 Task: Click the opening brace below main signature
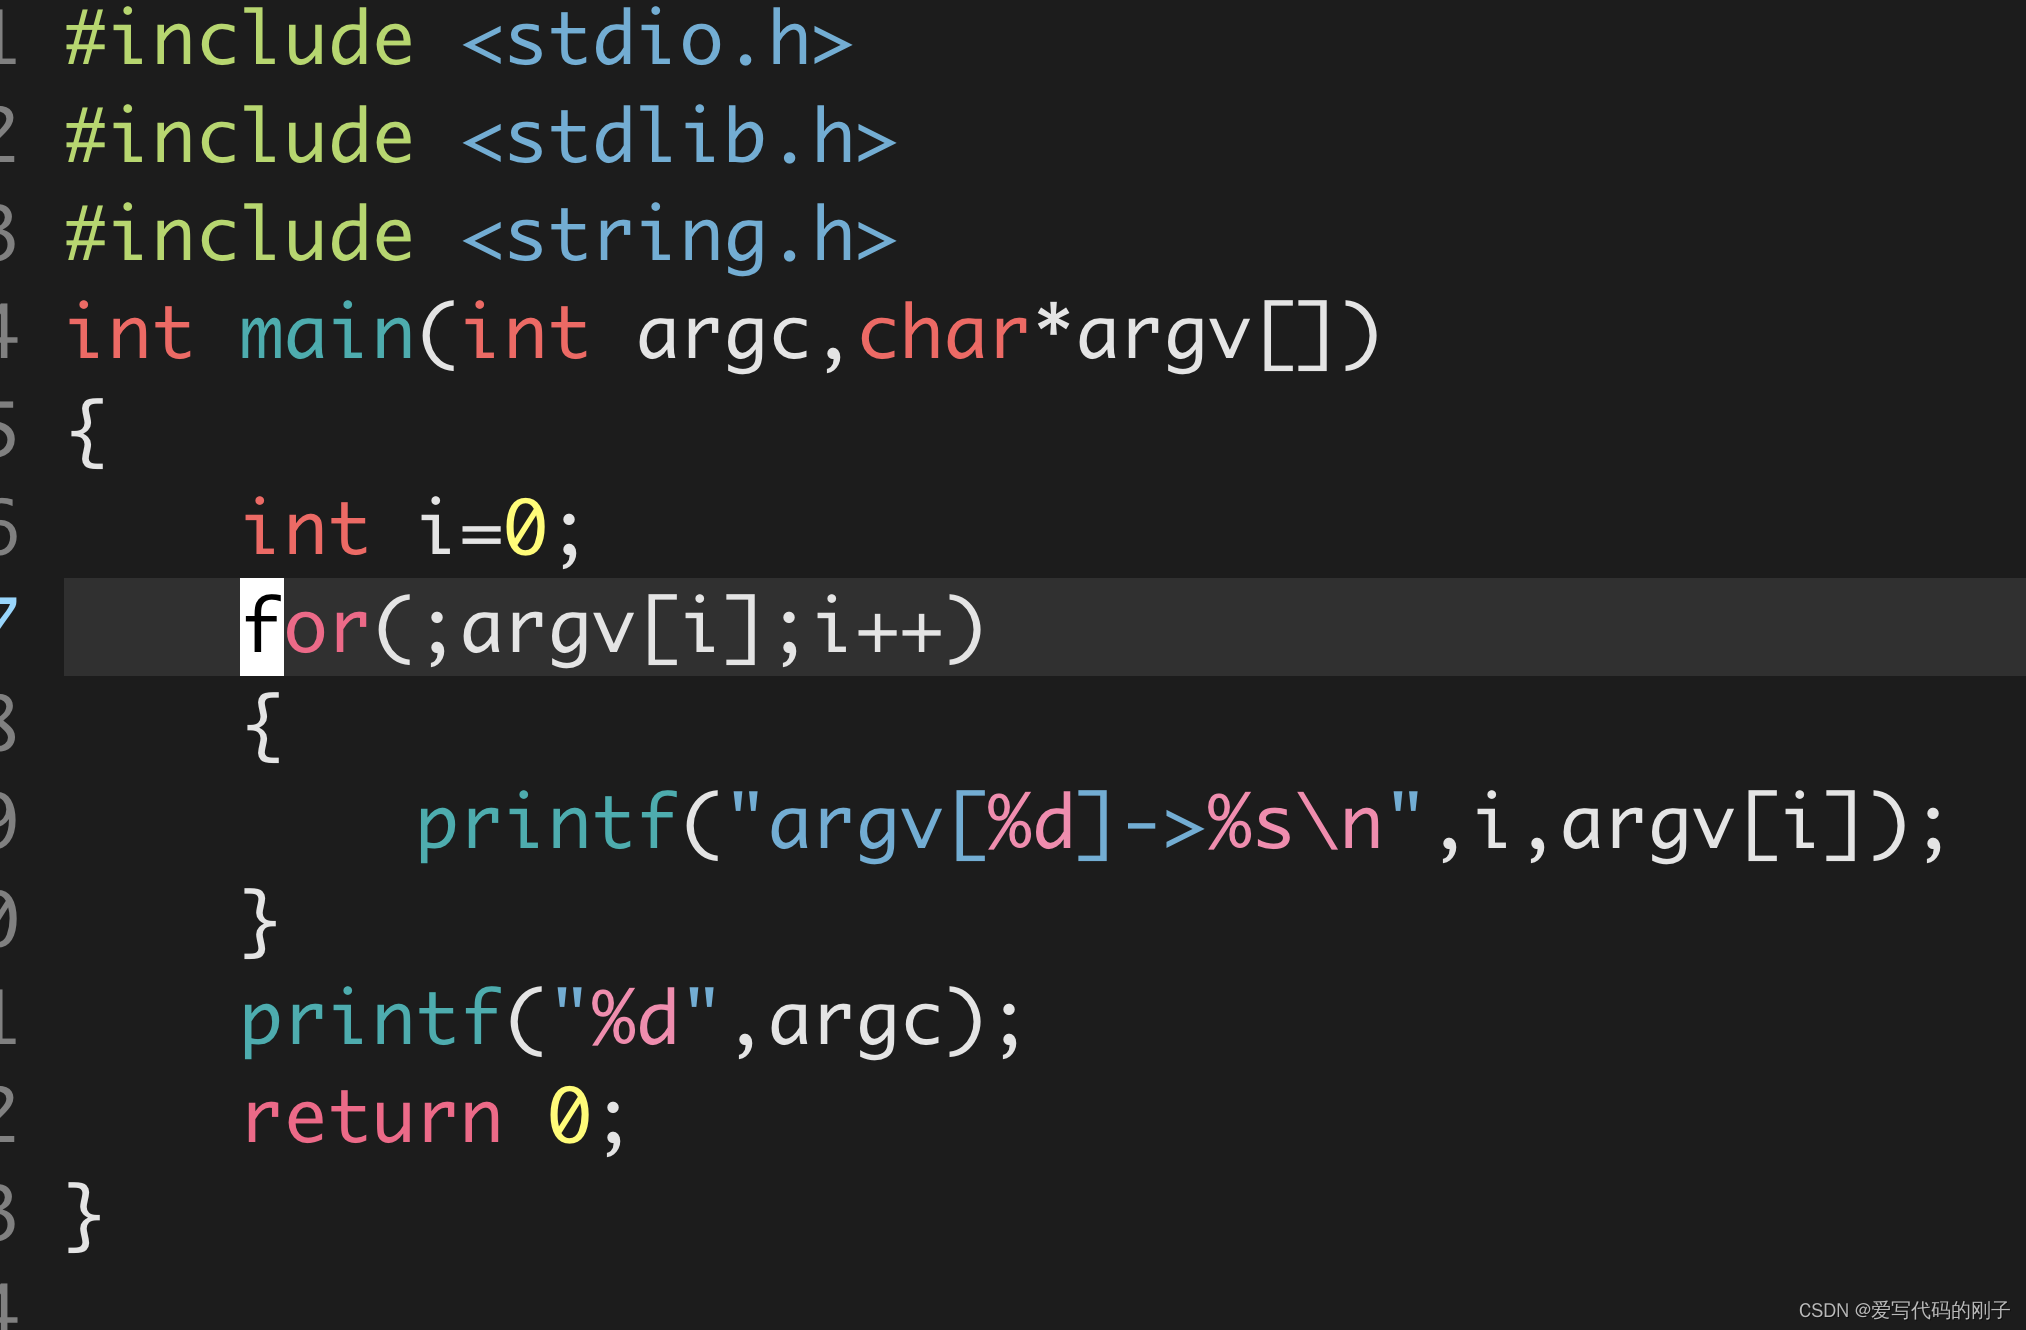click(86, 433)
